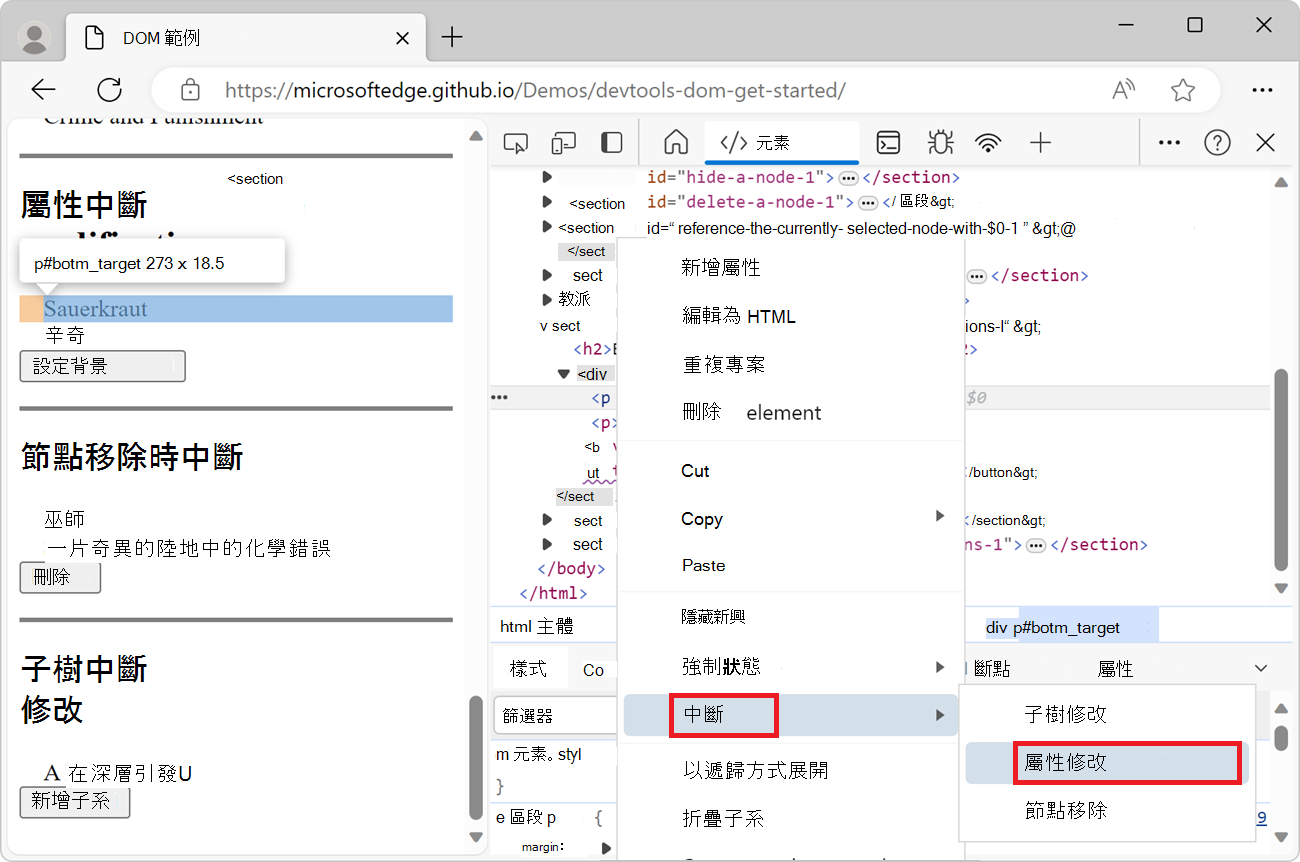Click the DOM tree vertical scrollbar thumb
The height and width of the screenshot is (862, 1300).
coord(1281,470)
